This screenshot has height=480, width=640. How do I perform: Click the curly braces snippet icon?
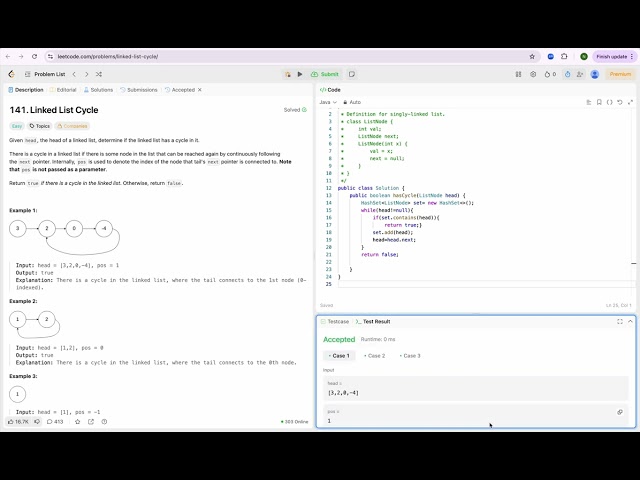609,102
